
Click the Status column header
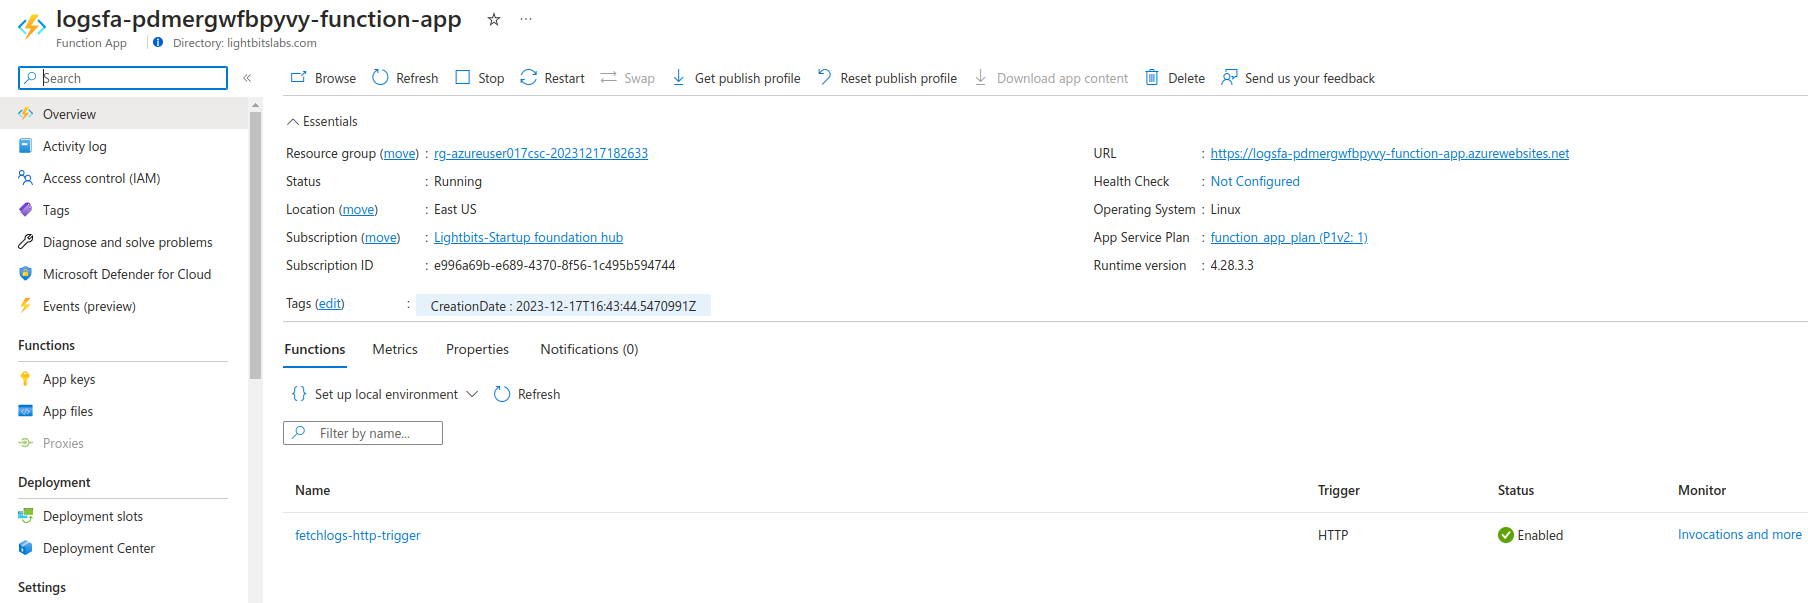[x=1516, y=490]
